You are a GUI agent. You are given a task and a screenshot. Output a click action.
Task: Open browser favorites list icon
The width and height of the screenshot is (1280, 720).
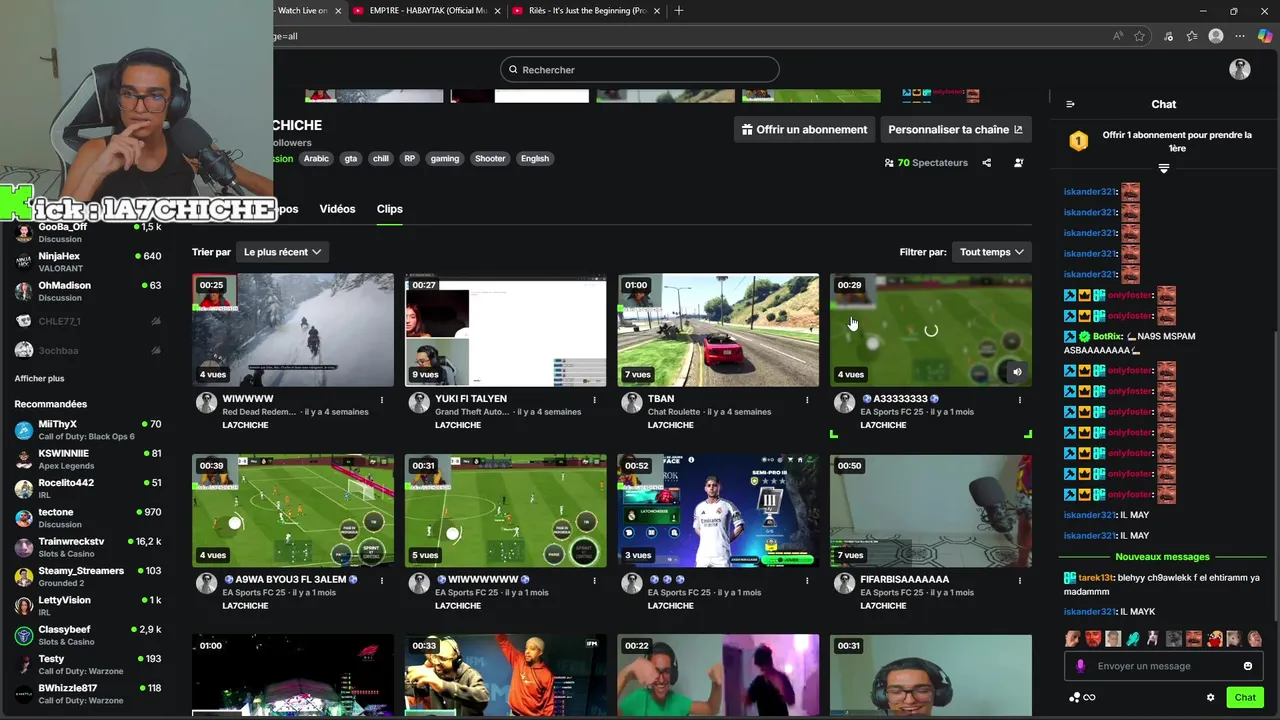tap(1192, 36)
